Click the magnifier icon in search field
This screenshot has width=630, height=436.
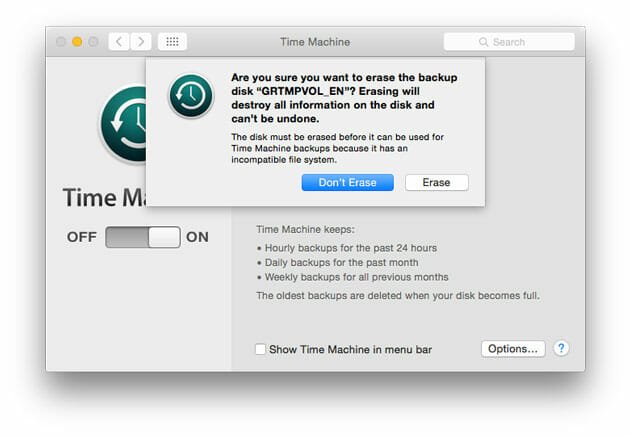point(483,42)
